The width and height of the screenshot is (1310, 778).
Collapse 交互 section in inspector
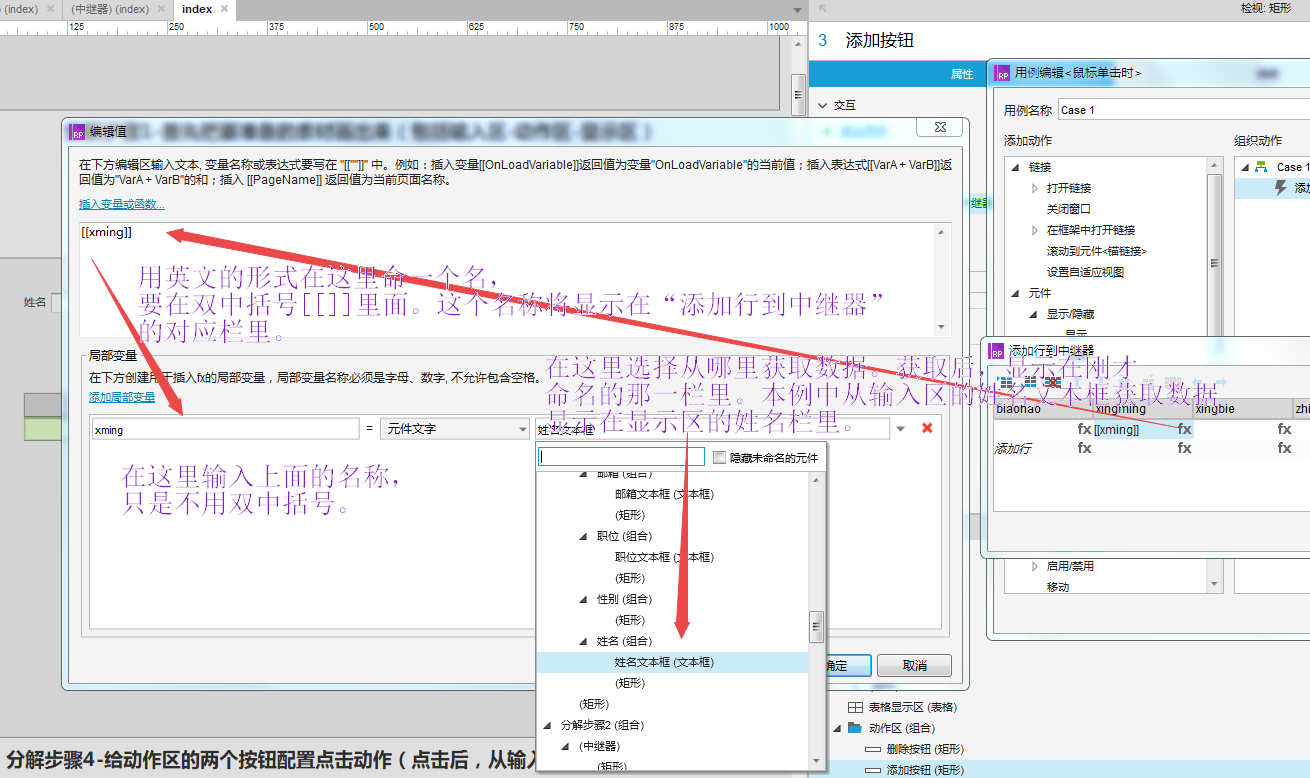(822, 104)
